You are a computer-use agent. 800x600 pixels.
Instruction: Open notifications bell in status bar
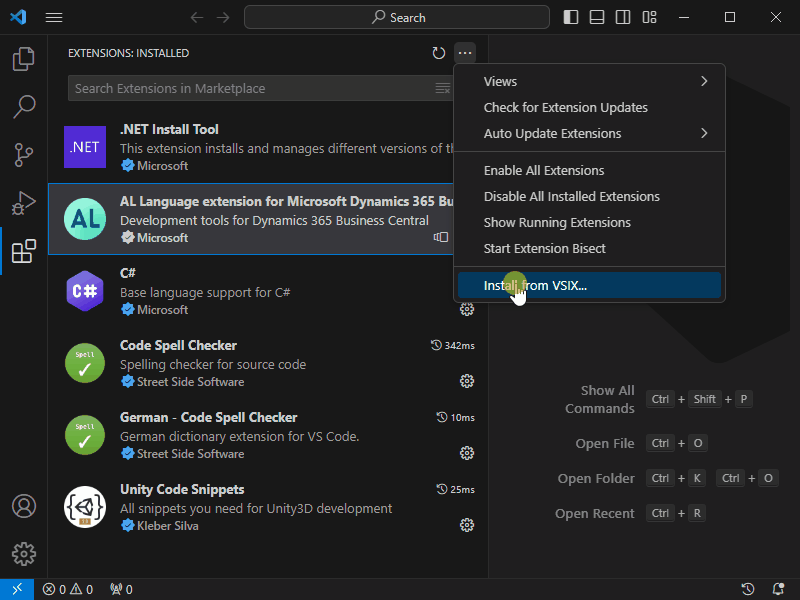tap(778, 589)
